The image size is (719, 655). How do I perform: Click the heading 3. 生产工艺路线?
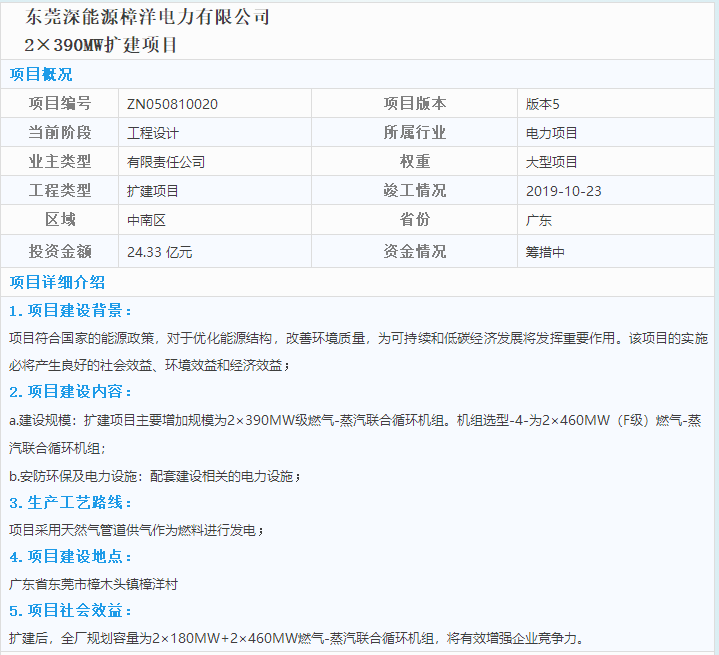(x=71, y=502)
